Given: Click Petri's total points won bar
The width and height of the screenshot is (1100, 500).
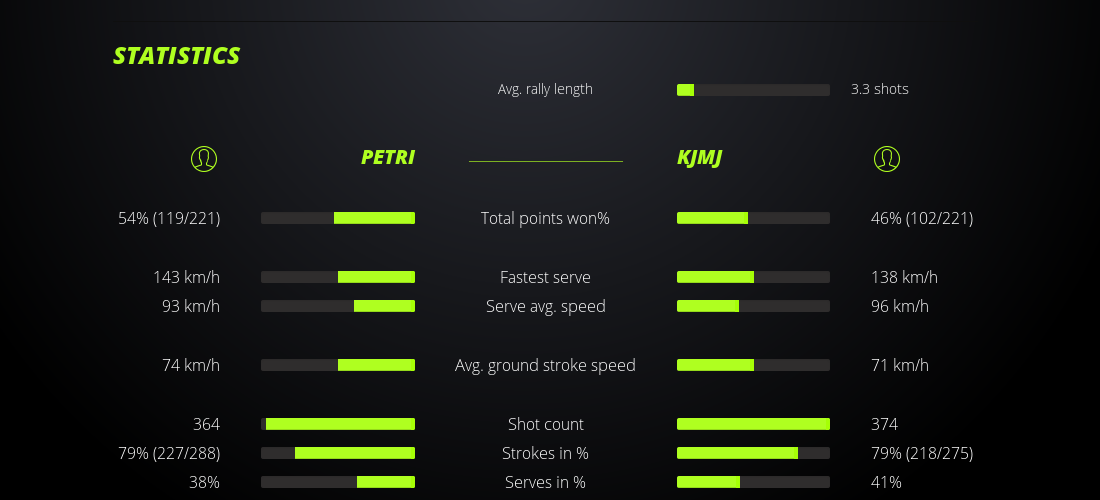Looking at the screenshot, I should (x=338, y=218).
